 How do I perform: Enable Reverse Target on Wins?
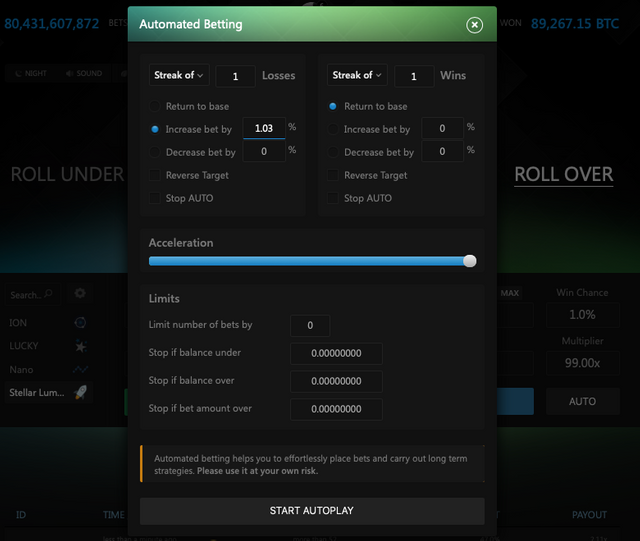[x=333, y=175]
